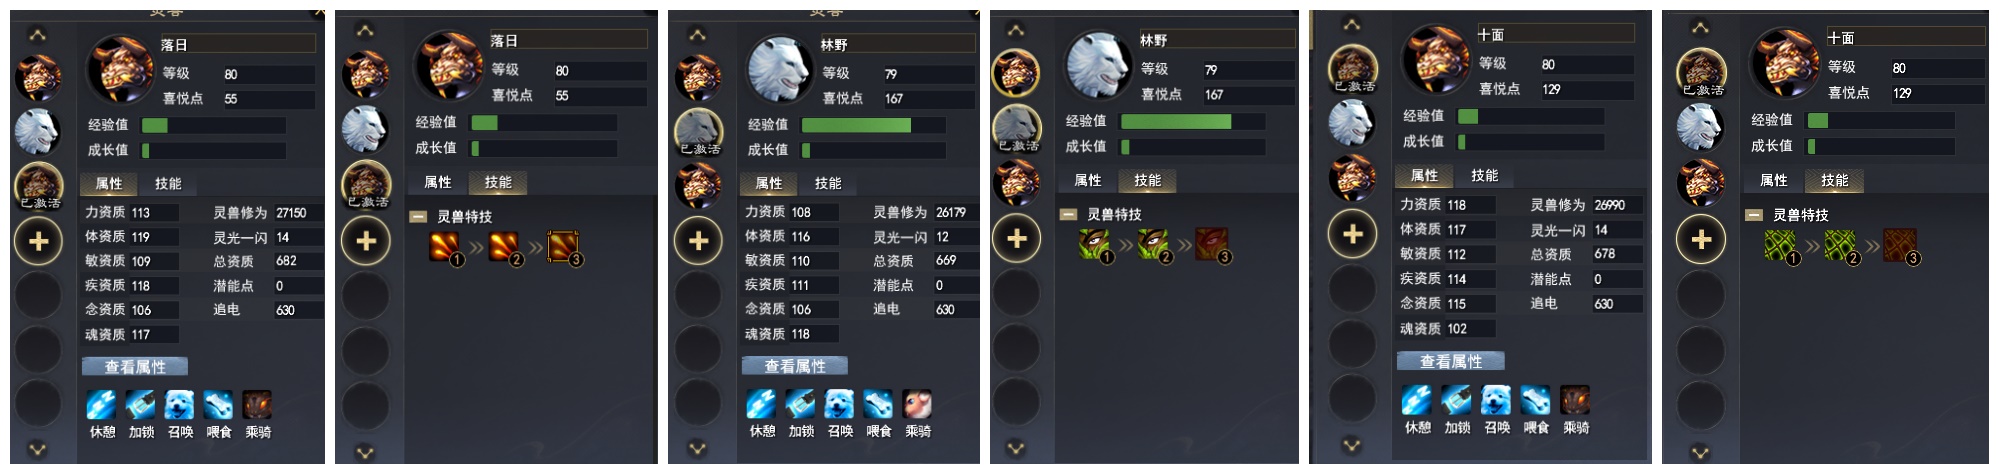Select 十面's second green net skill icon
1999x474 pixels.
point(1840,245)
